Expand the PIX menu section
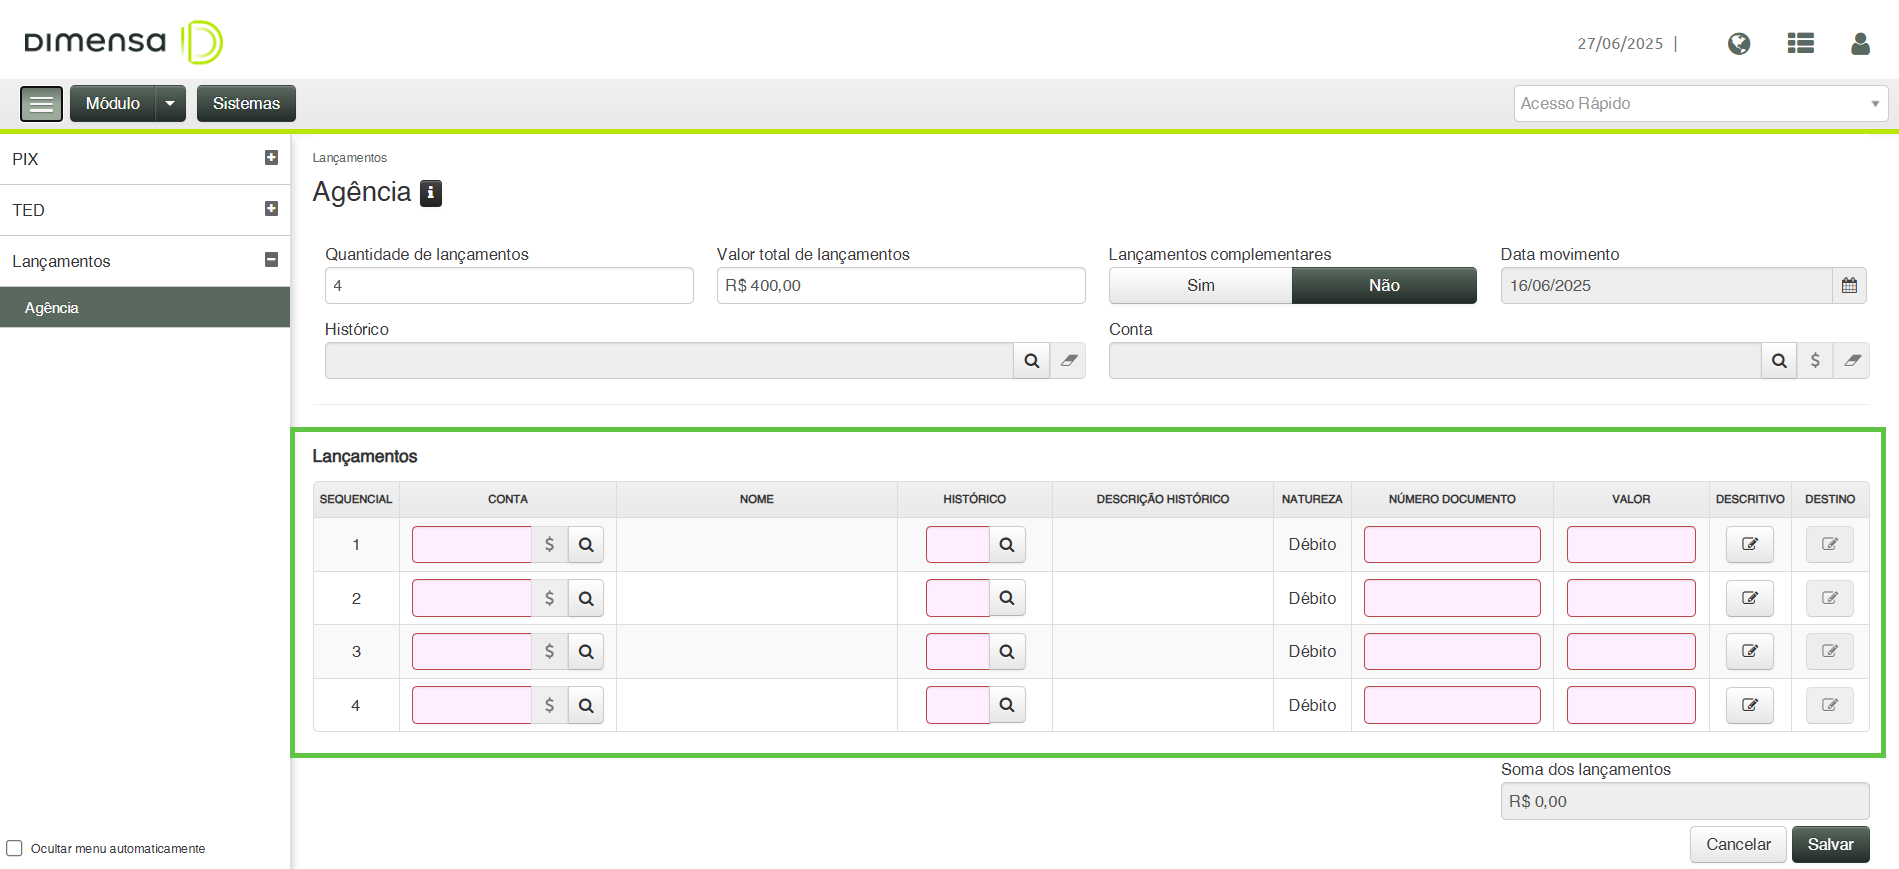This screenshot has height=869, width=1899. [x=271, y=158]
